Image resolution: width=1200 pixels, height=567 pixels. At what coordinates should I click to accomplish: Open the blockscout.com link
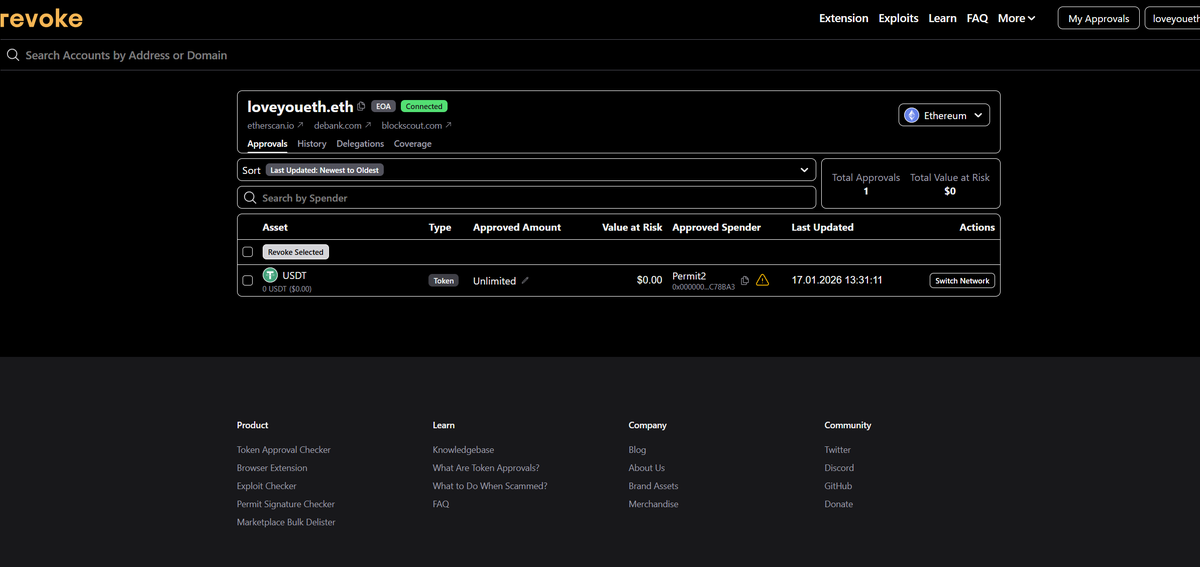417,126
